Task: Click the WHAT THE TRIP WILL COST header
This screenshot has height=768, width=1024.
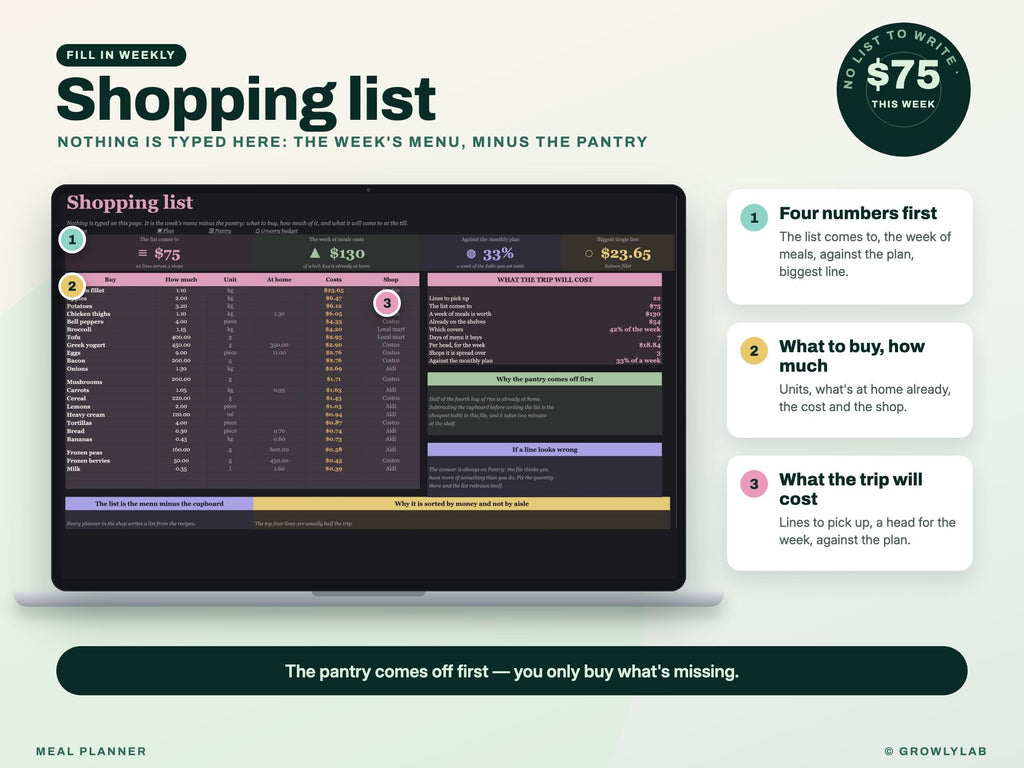Action: click(x=545, y=280)
